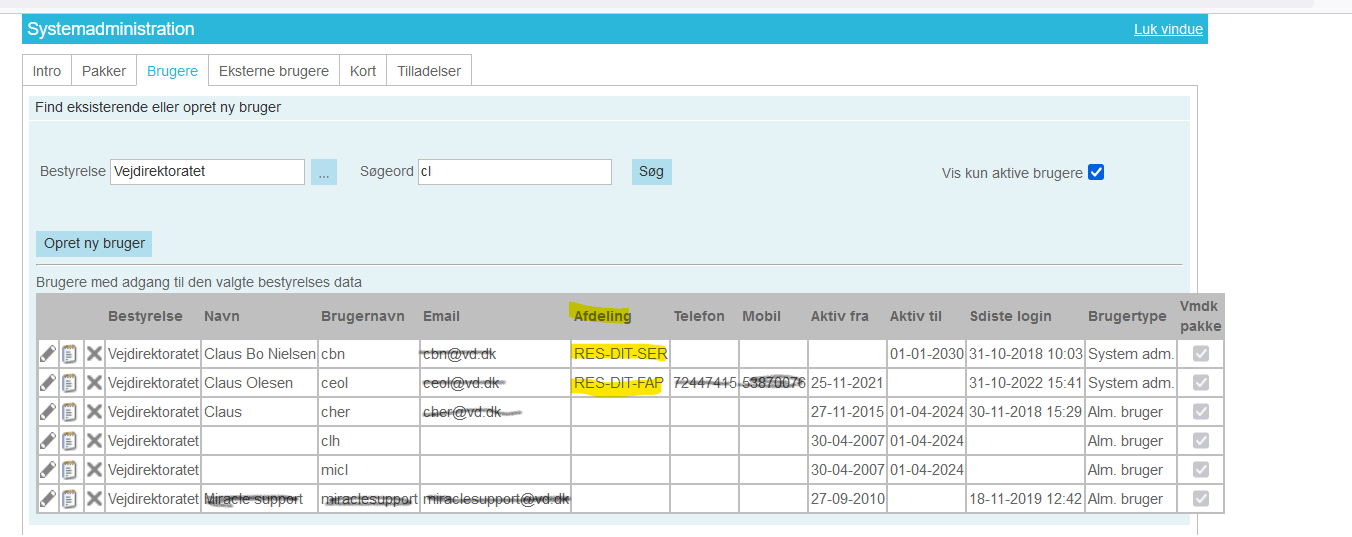Viewport: 1352px width, 537px height.
Task: Open Bestyrelse picker with ellipsis button
Action: pos(324,172)
